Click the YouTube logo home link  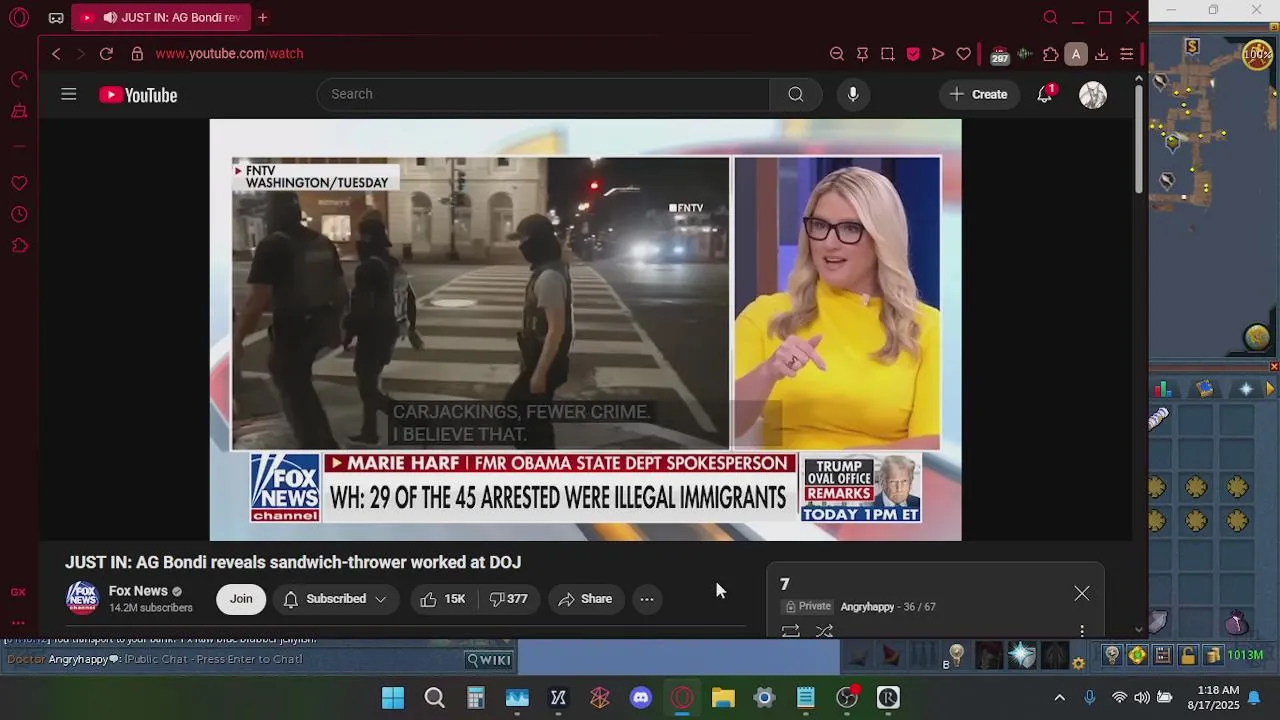138,95
